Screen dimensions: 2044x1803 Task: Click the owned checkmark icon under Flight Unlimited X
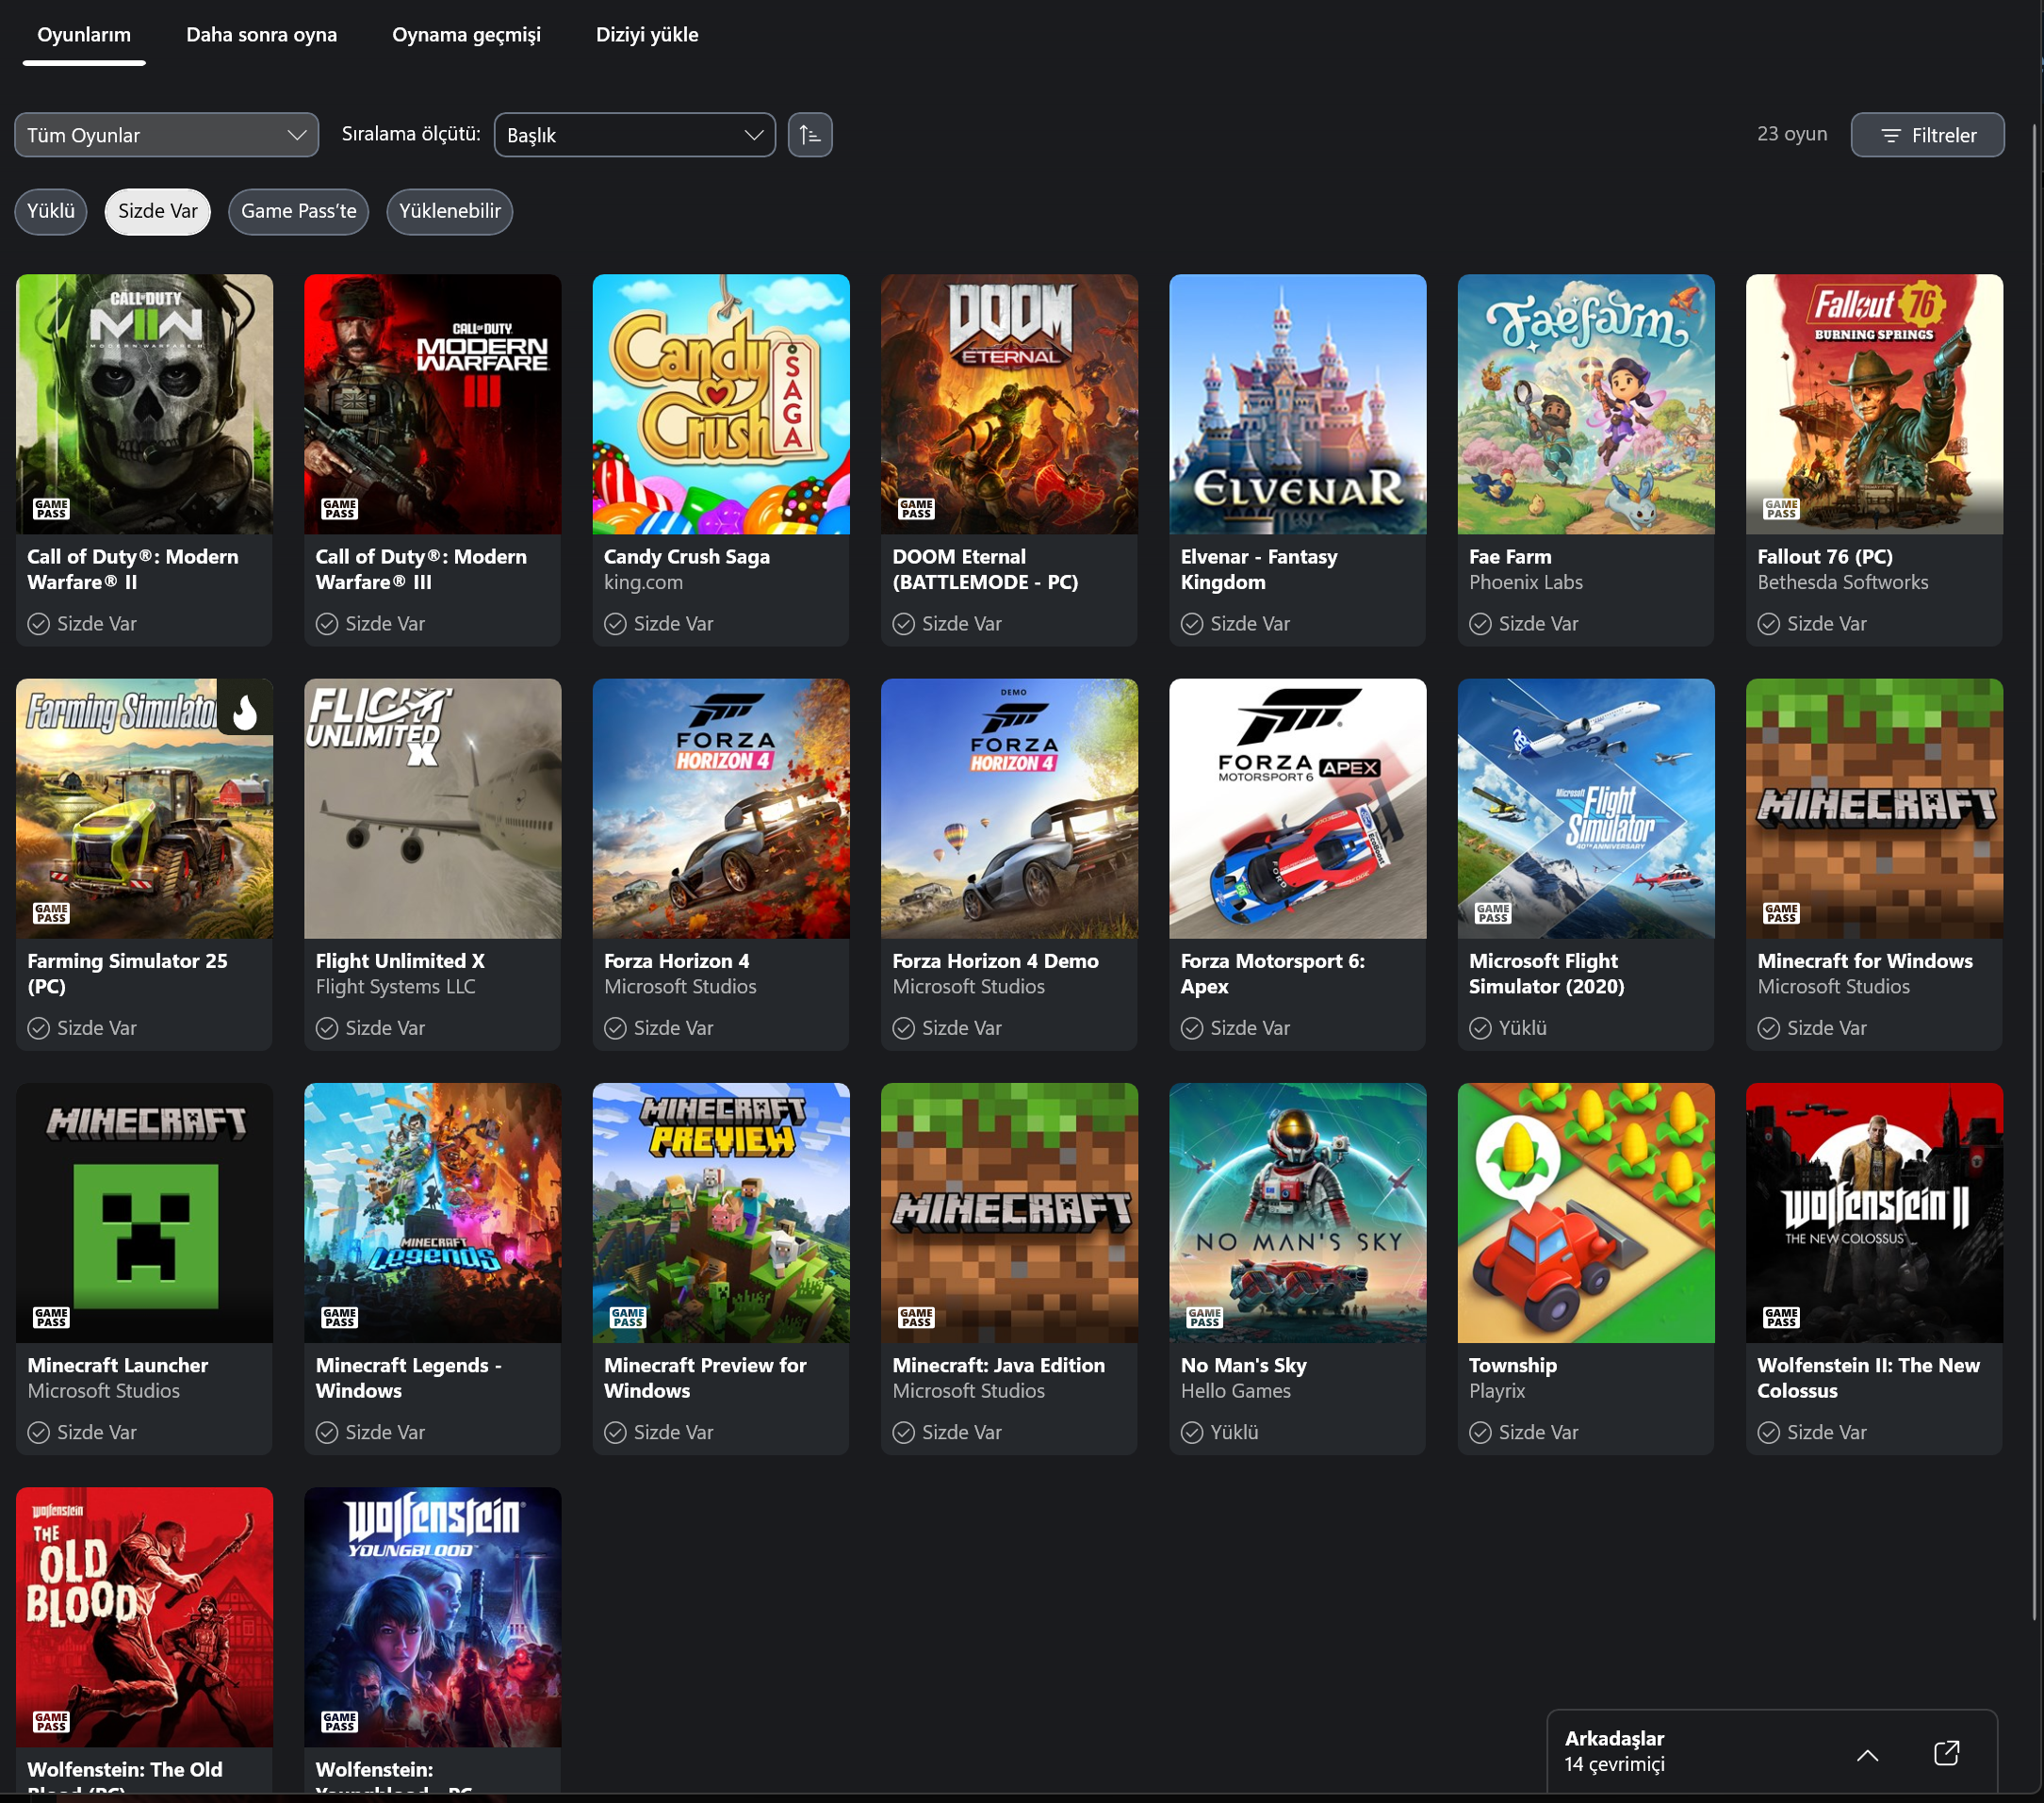click(327, 1028)
